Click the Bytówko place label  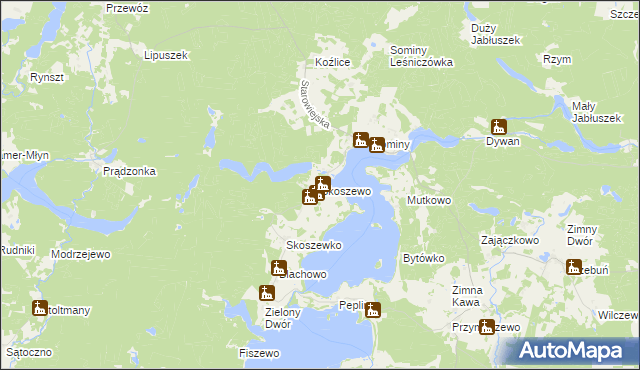coord(424,258)
